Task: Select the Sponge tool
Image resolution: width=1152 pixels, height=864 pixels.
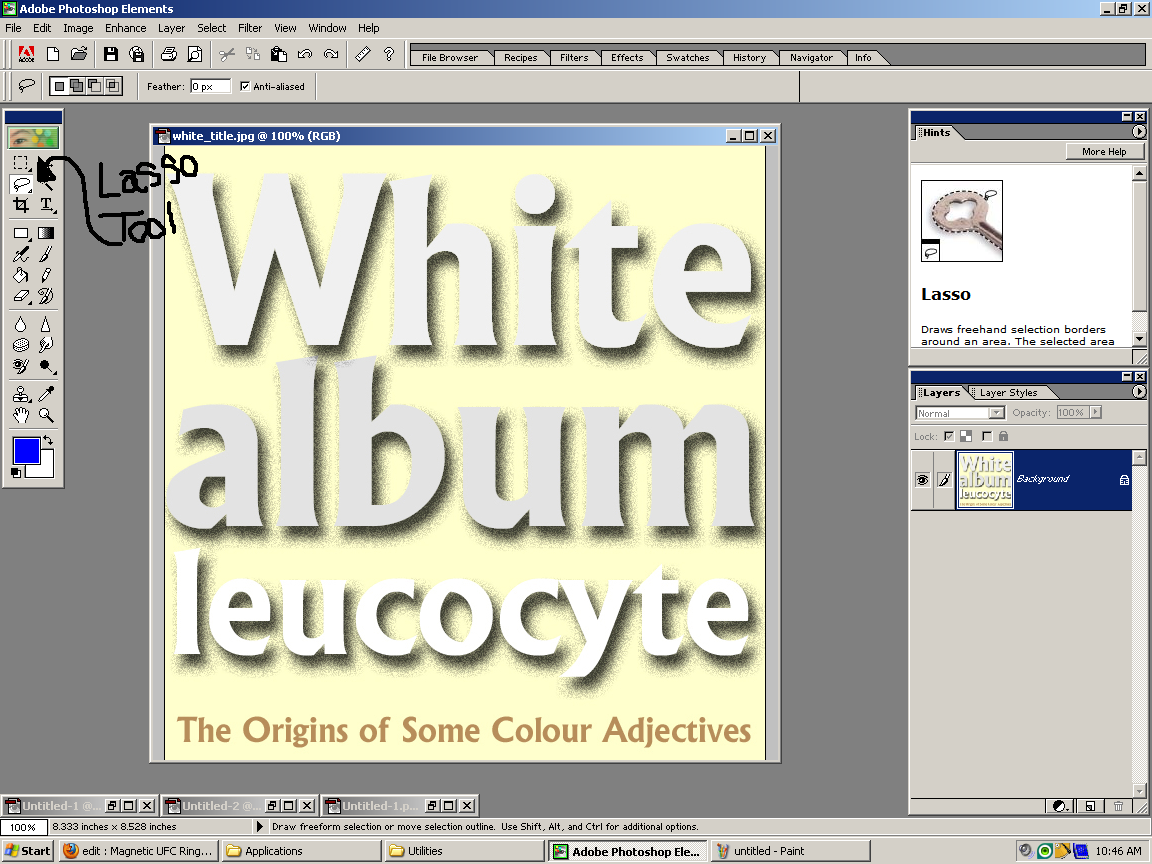Action: [x=21, y=345]
